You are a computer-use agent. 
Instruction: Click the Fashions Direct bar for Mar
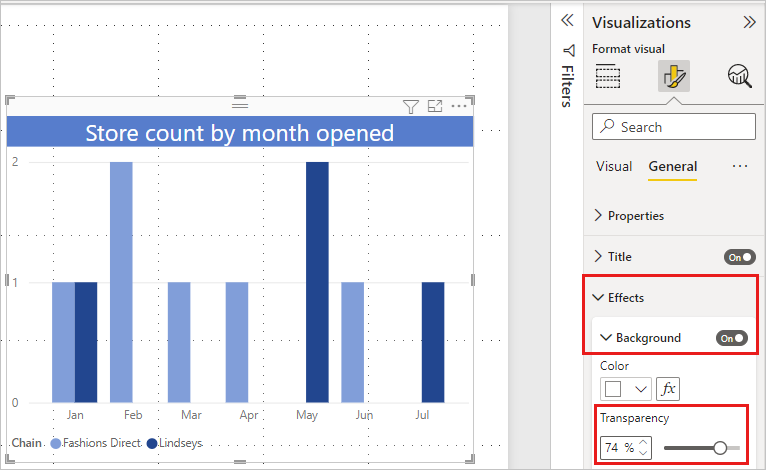(x=179, y=342)
